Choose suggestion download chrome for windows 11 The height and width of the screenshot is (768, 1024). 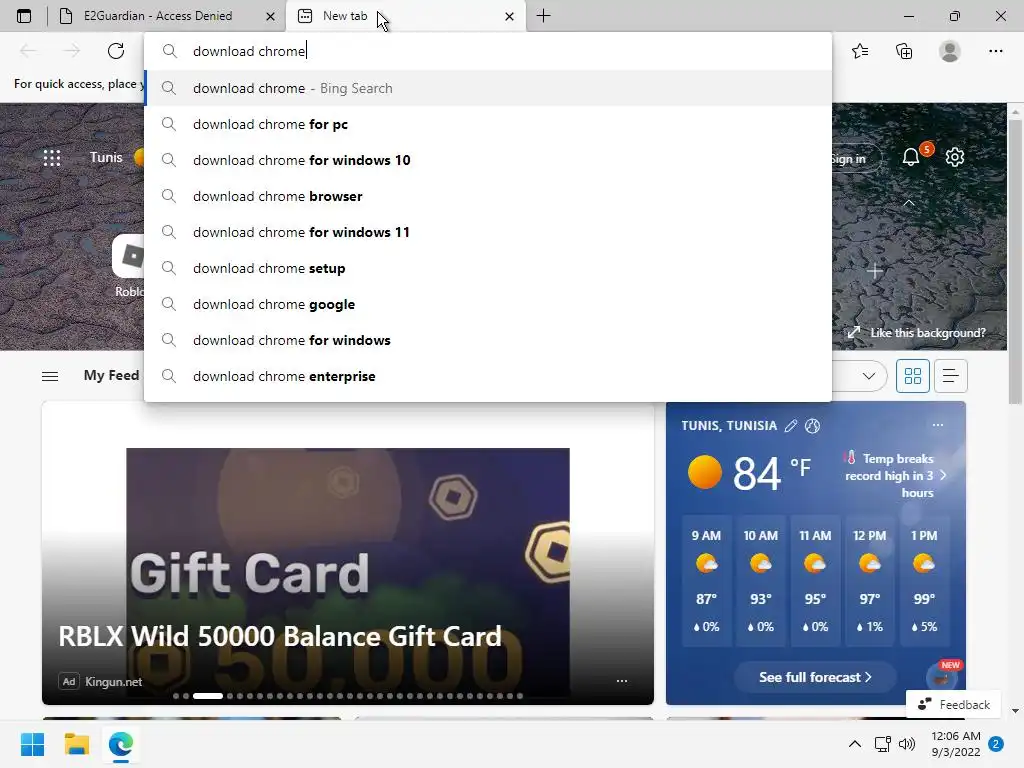coord(488,232)
